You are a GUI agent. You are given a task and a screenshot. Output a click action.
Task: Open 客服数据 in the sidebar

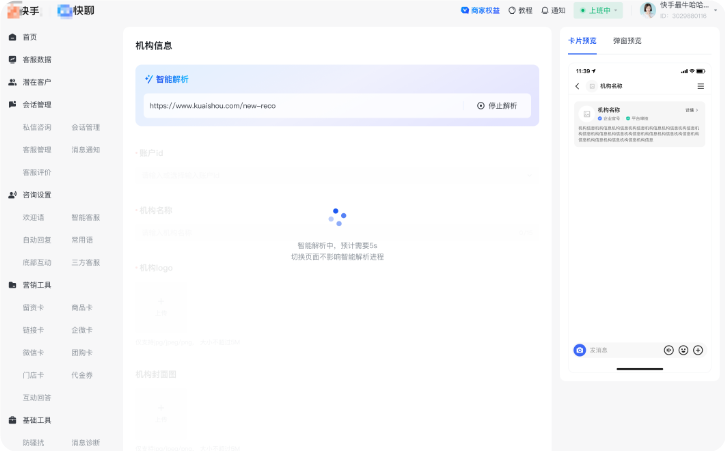coord(37,60)
